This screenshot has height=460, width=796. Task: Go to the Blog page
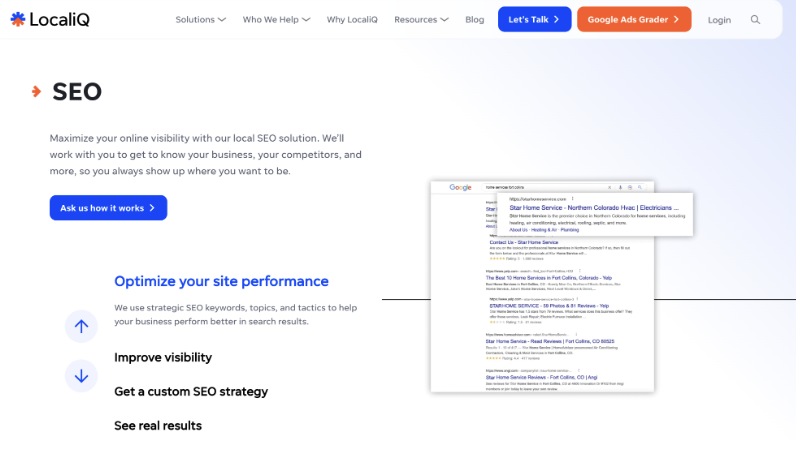pos(475,20)
